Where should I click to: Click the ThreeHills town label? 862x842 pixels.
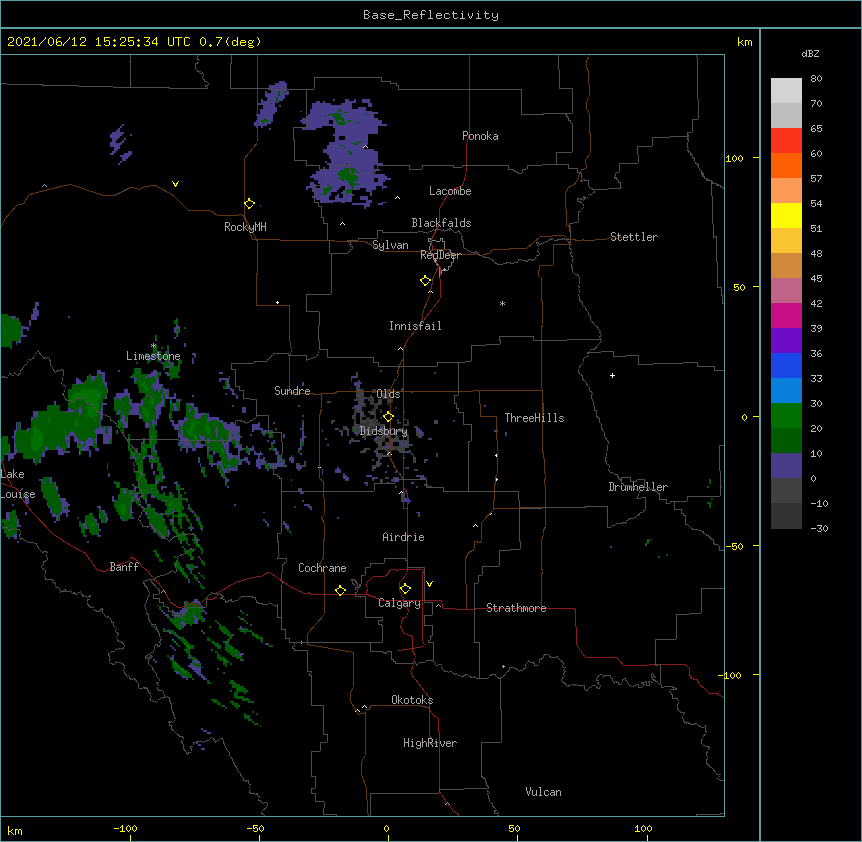click(534, 418)
